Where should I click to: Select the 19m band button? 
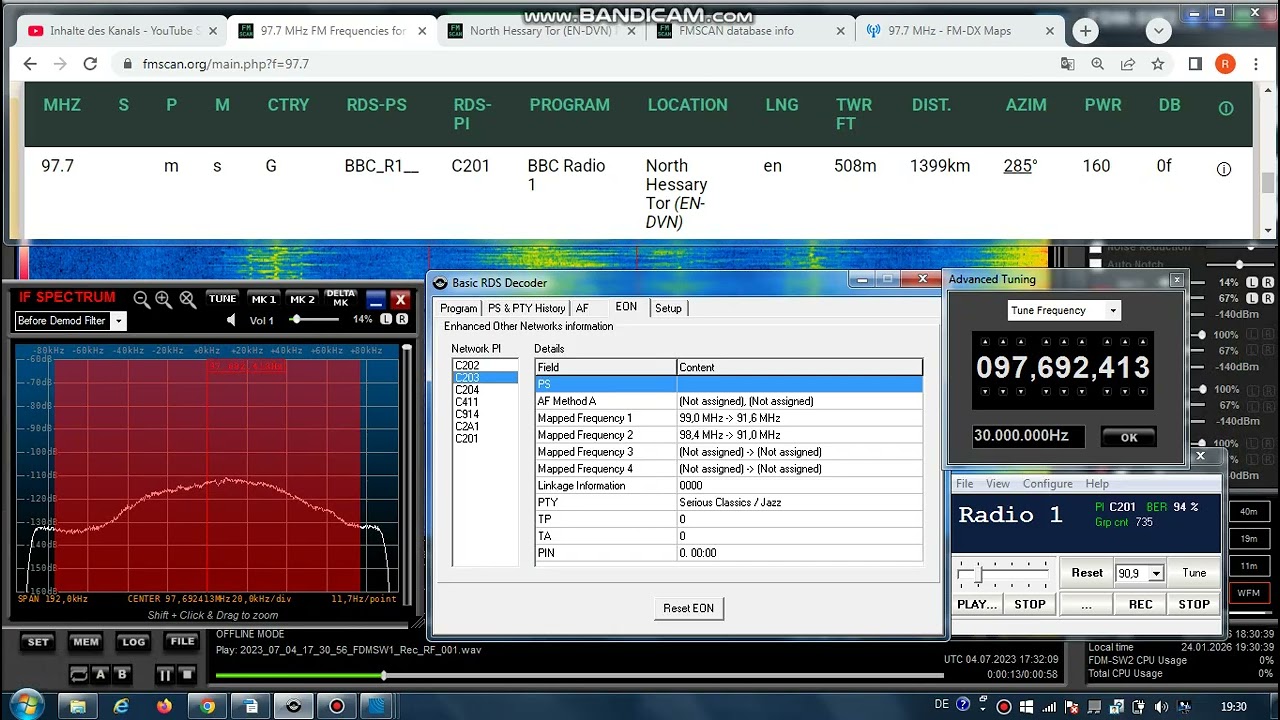pos(1249,539)
